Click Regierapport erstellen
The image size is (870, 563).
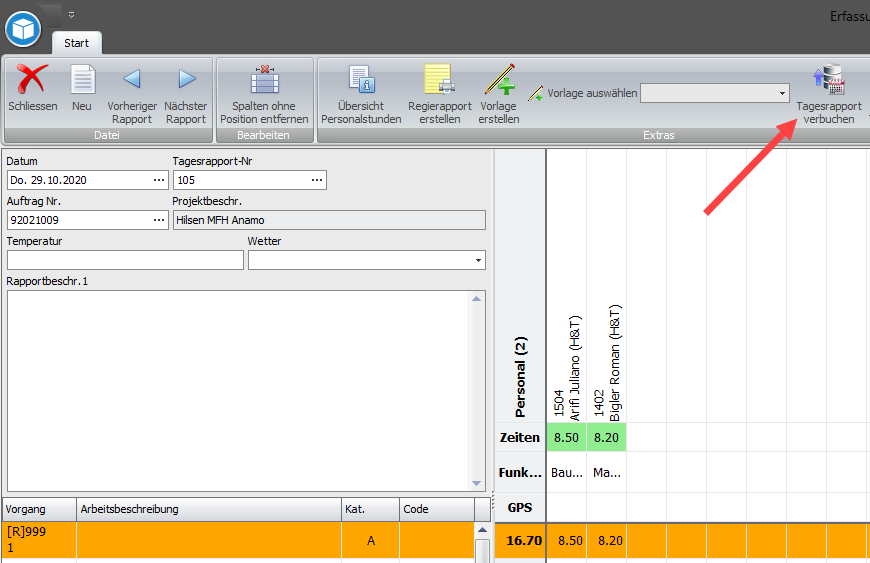[x=439, y=94]
